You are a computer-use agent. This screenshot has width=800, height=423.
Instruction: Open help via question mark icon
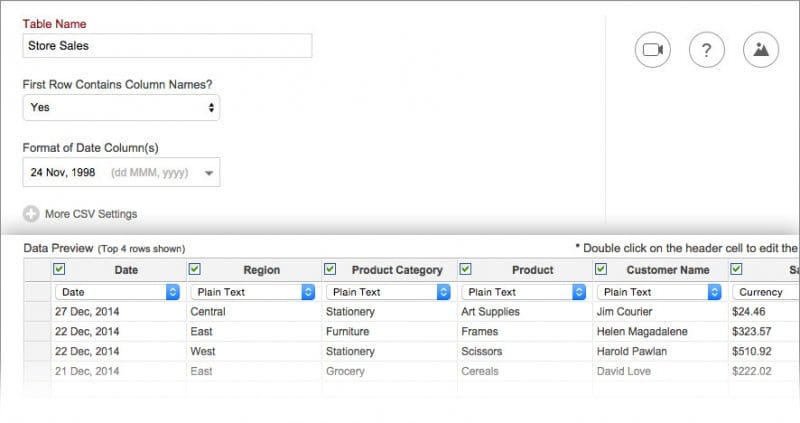click(x=706, y=51)
